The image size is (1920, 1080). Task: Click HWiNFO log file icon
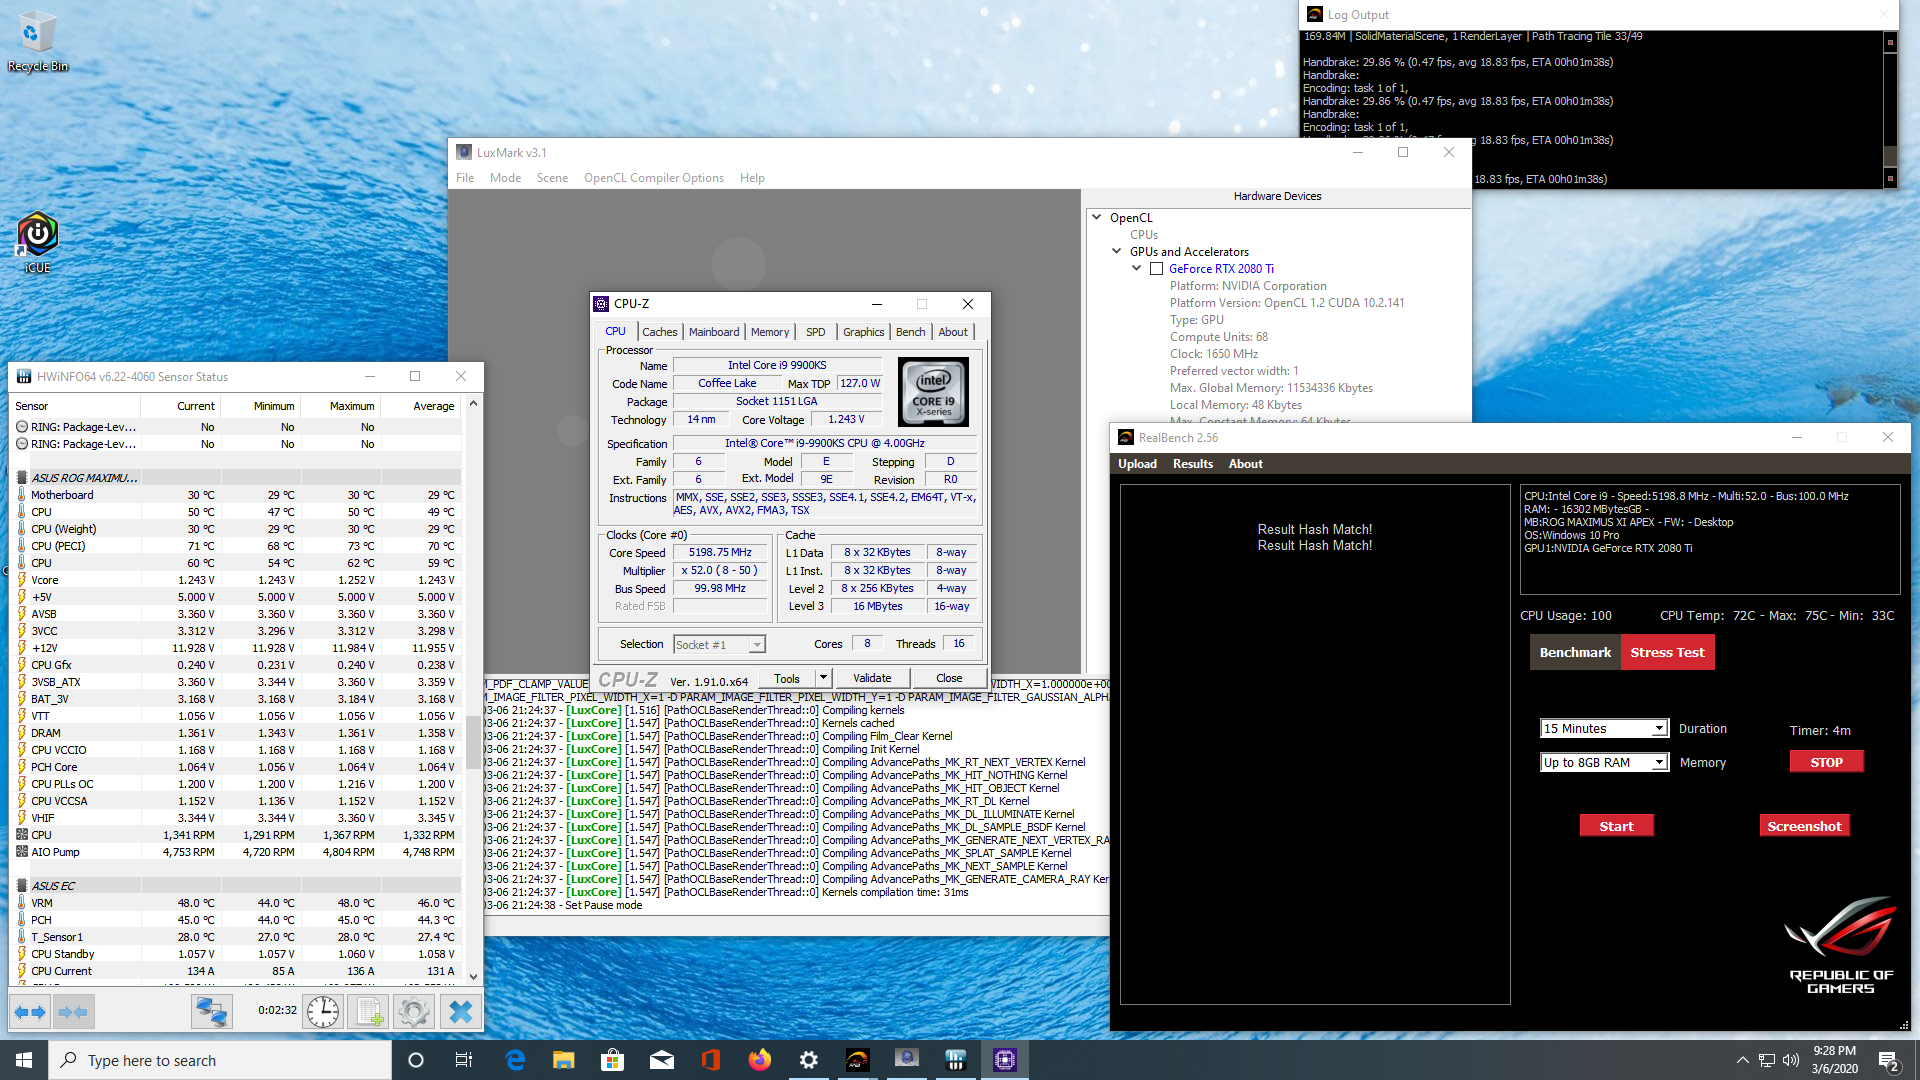(x=368, y=1012)
